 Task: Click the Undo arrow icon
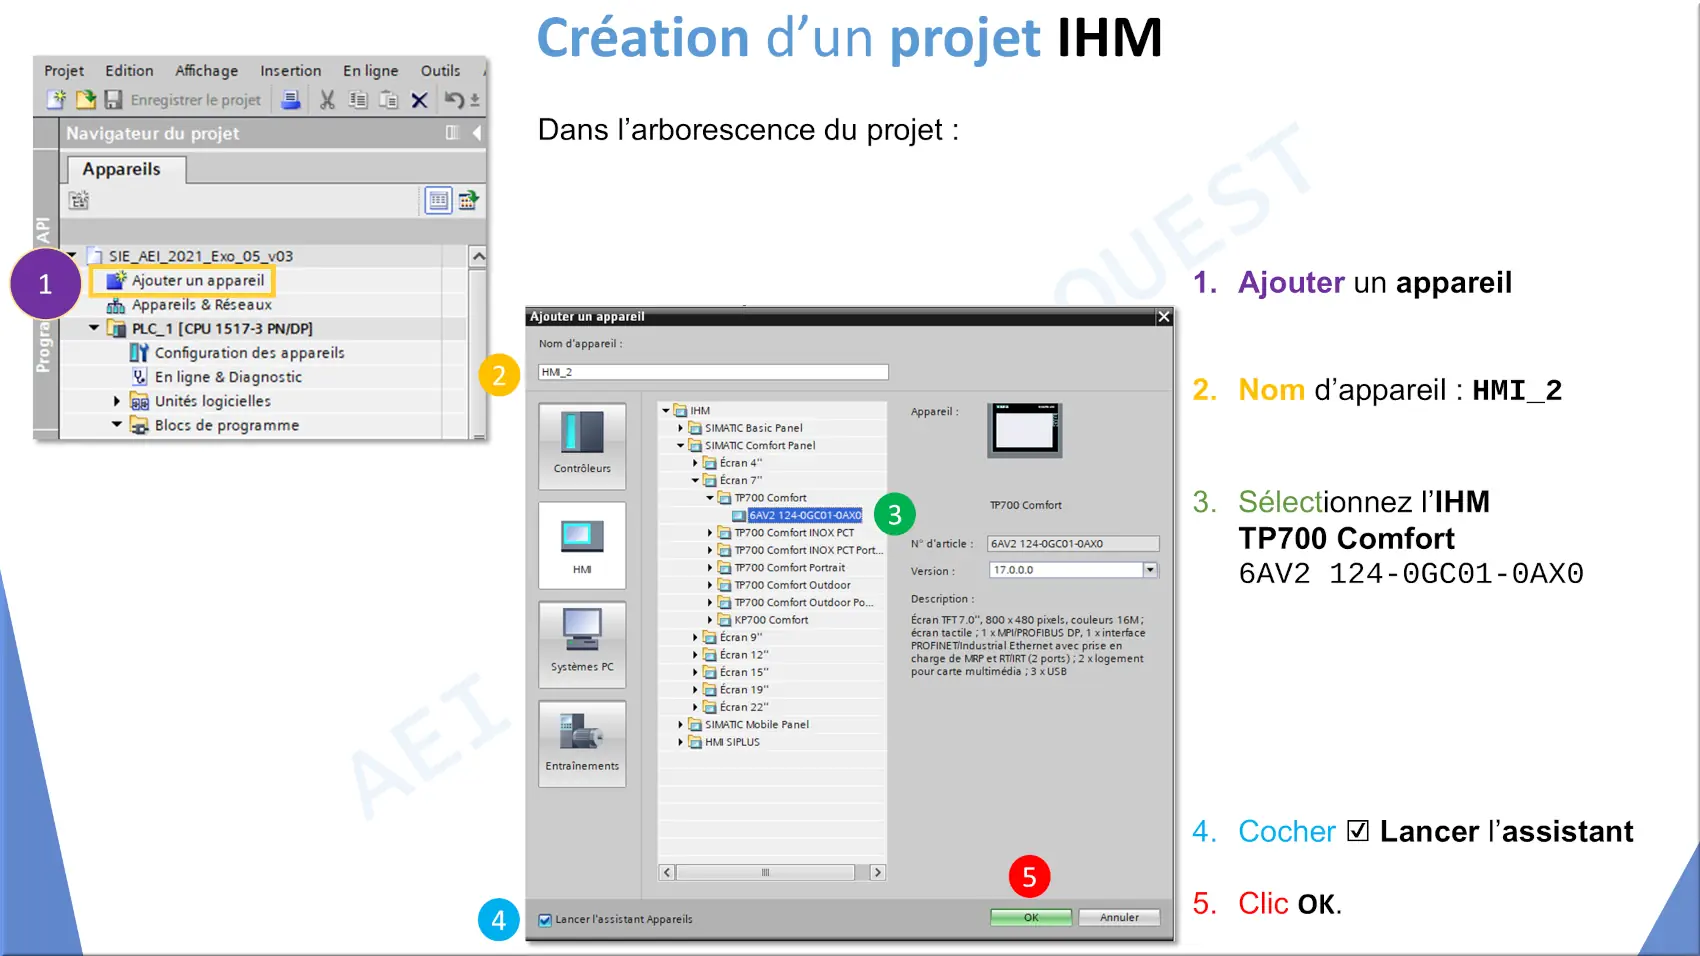[454, 100]
